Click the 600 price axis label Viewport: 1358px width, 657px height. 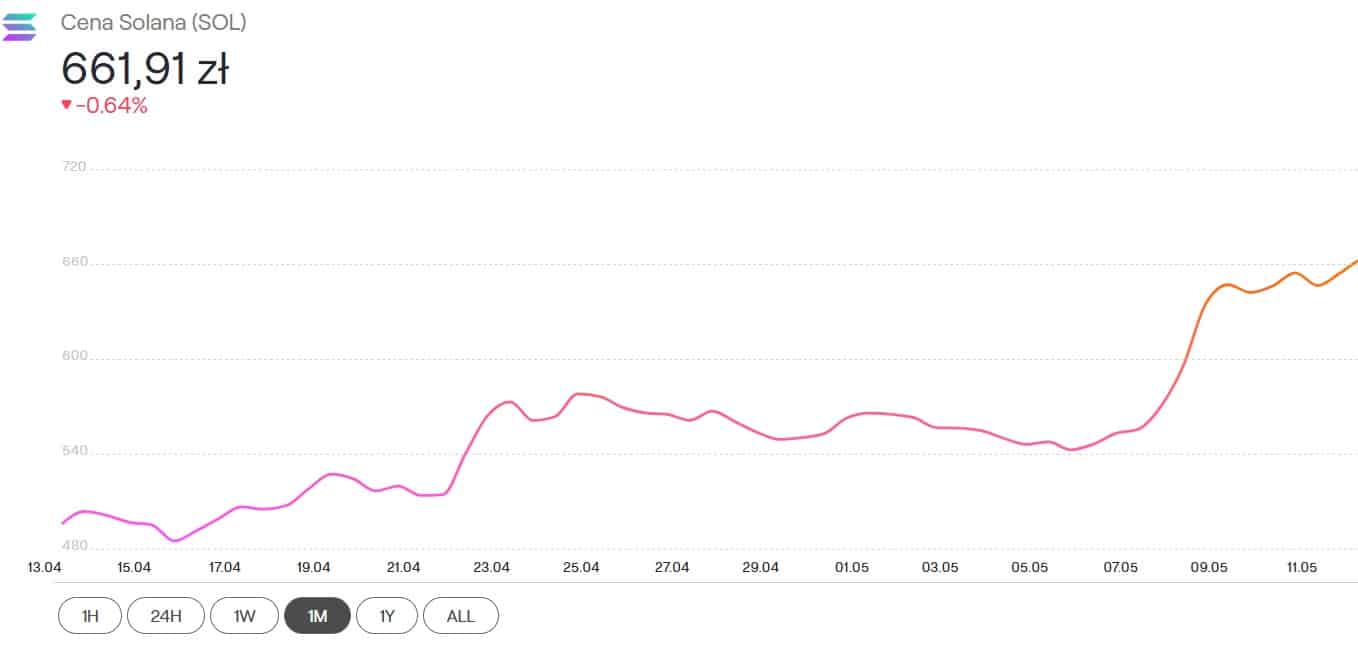pyautogui.click(x=74, y=357)
